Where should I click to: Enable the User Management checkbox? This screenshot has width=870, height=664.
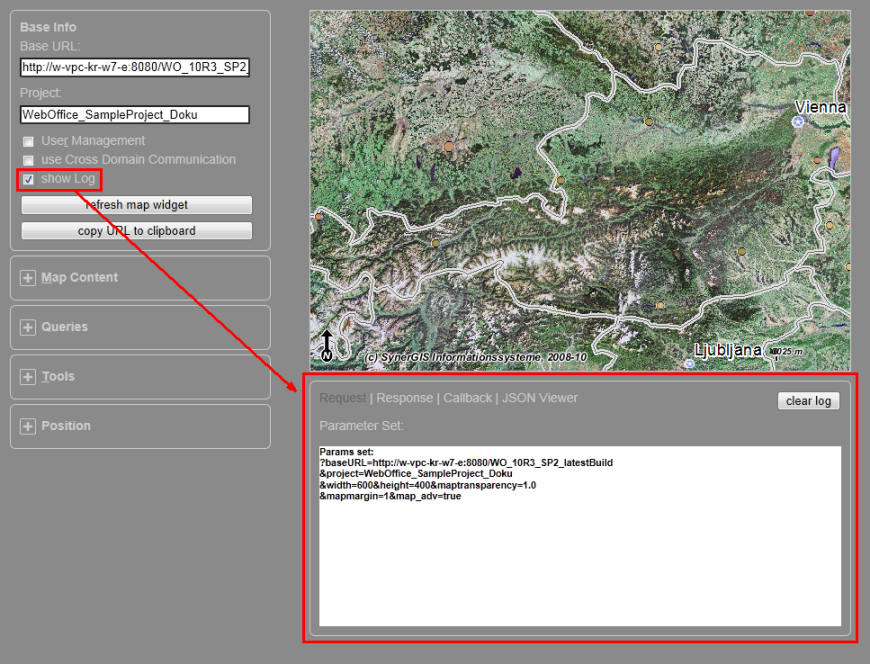[27, 141]
